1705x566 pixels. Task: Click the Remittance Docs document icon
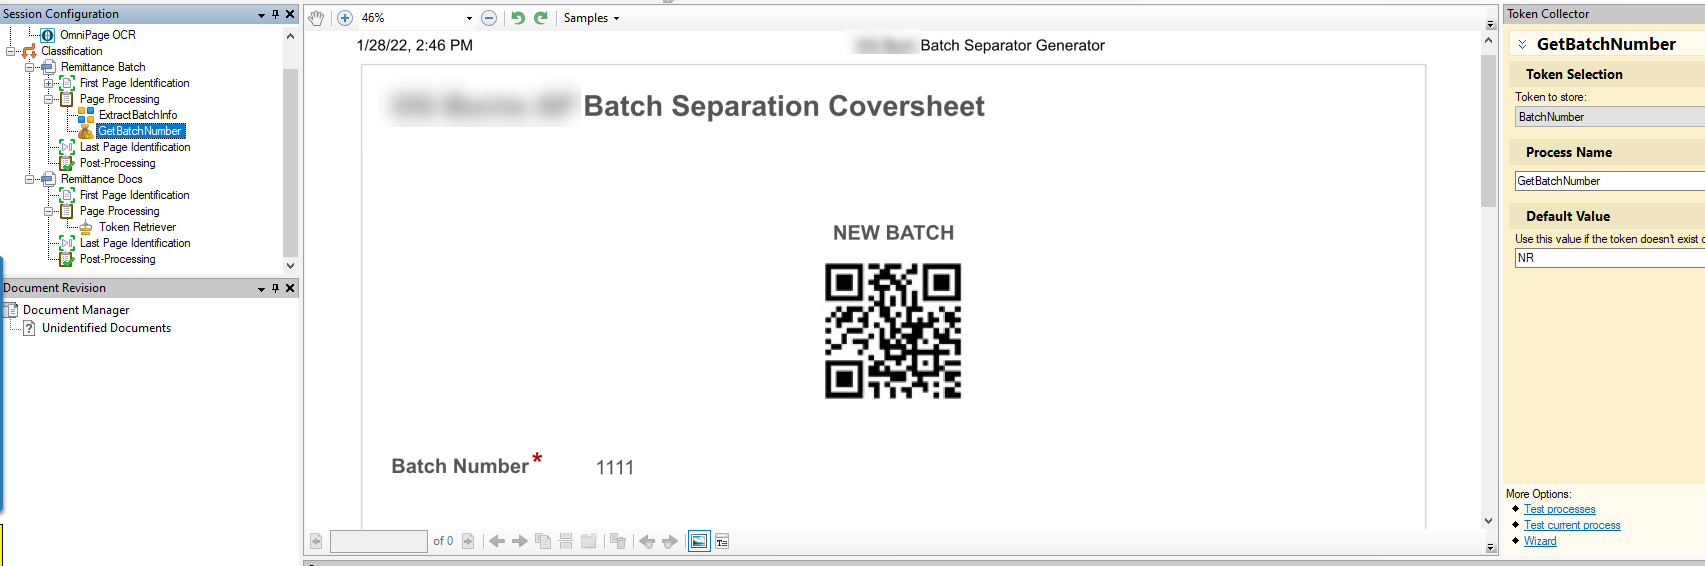point(48,179)
